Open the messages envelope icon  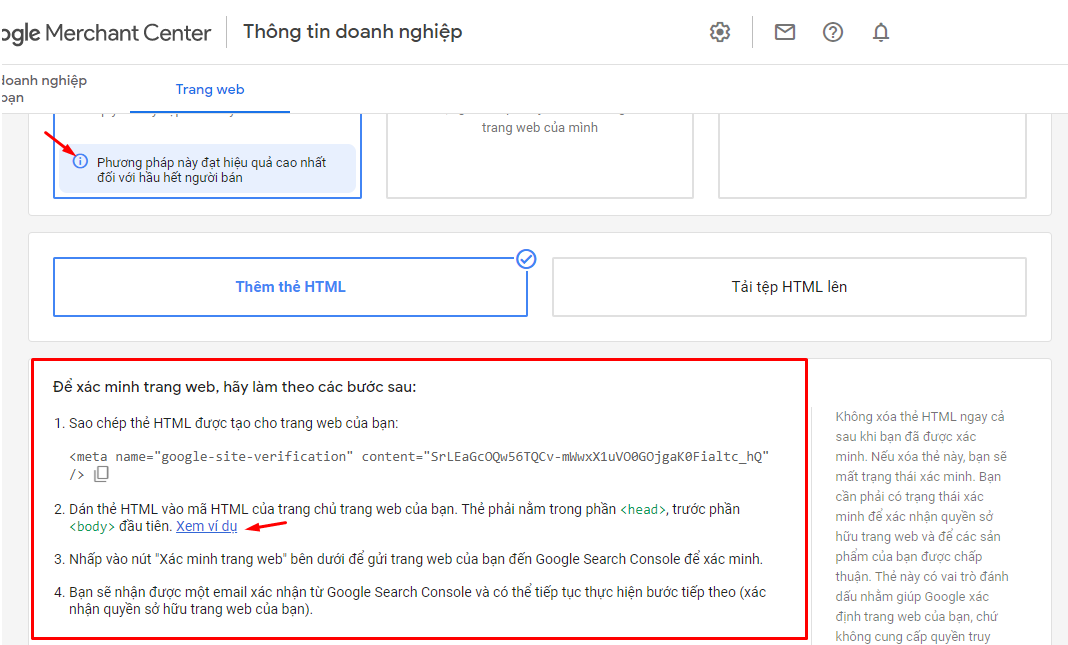tap(784, 31)
